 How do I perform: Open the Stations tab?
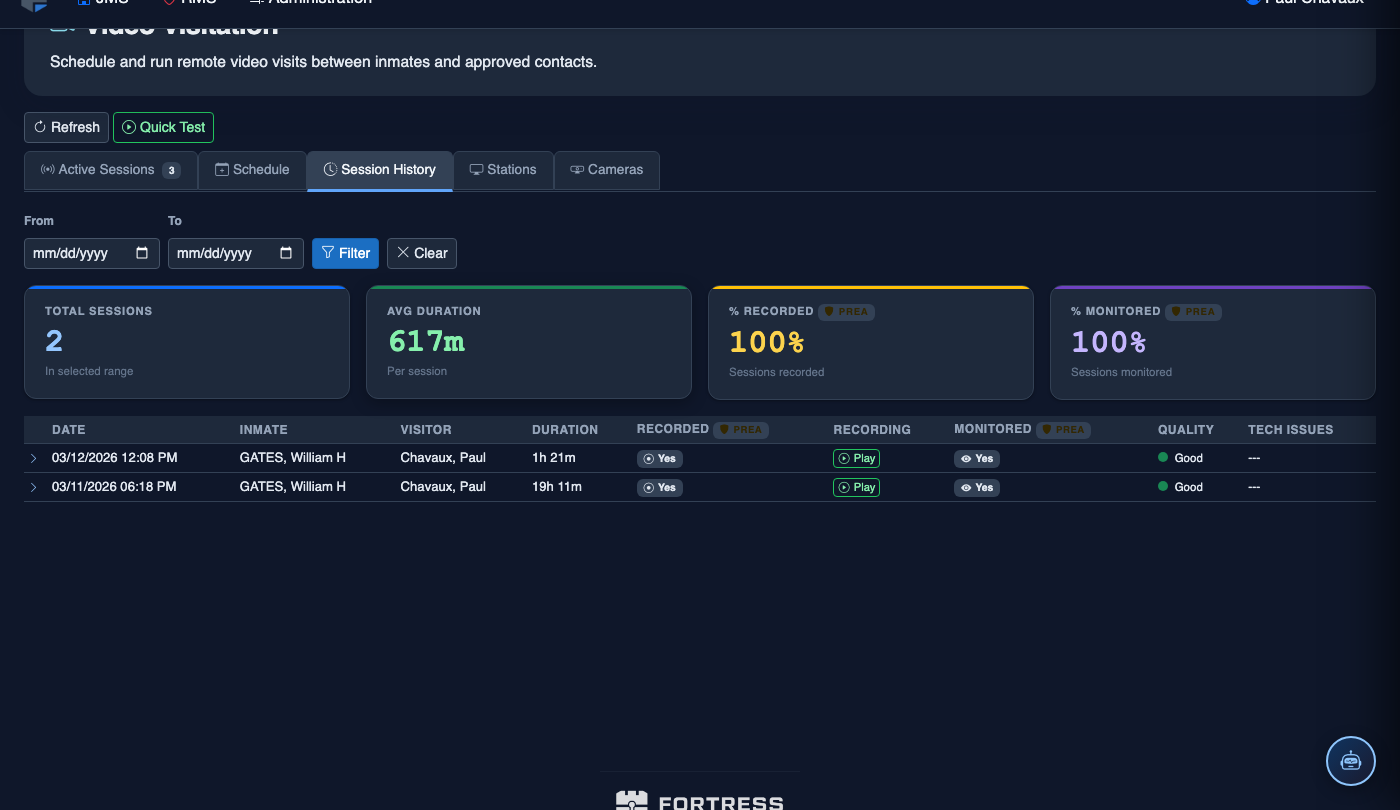point(503,170)
